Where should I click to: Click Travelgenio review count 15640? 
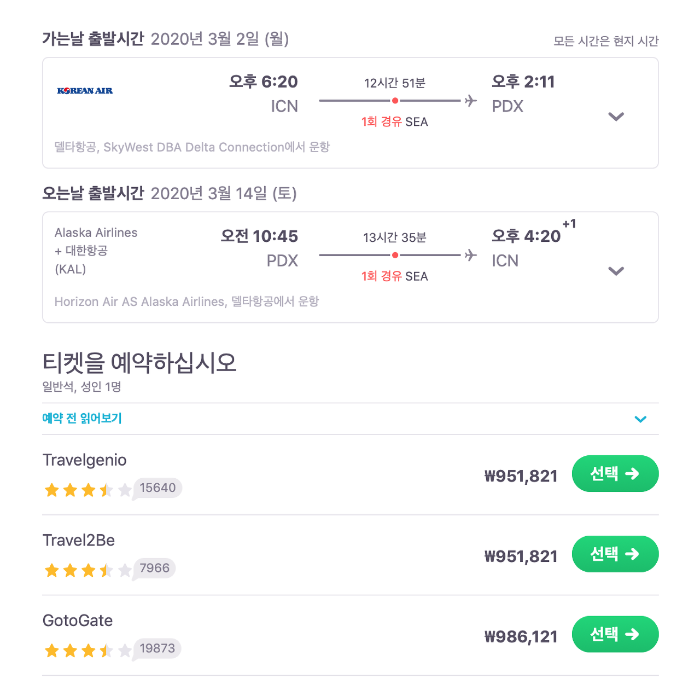(x=158, y=488)
